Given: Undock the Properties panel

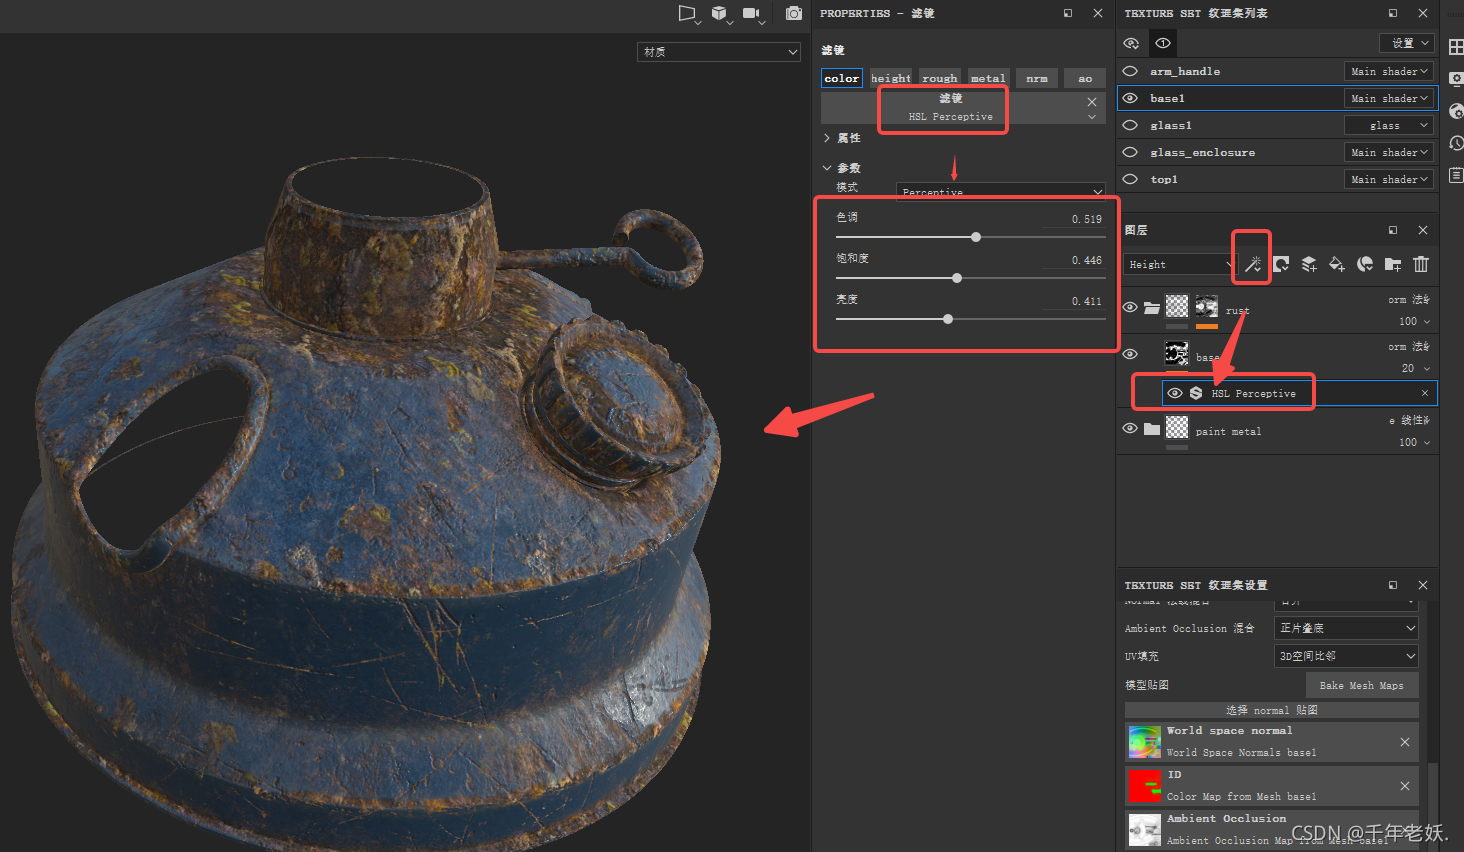Looking at the screenshot, I should pos(1068,13).
